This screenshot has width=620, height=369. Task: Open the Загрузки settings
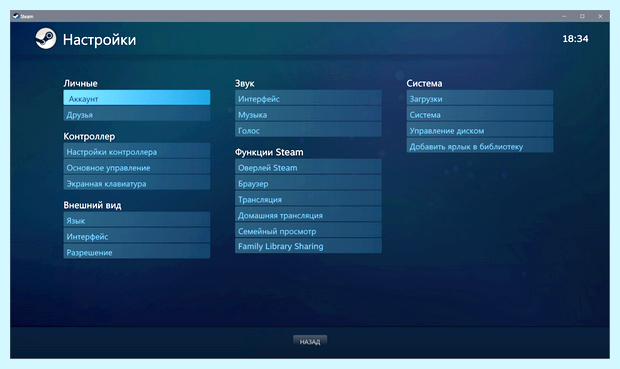click(x=480, y=98)
